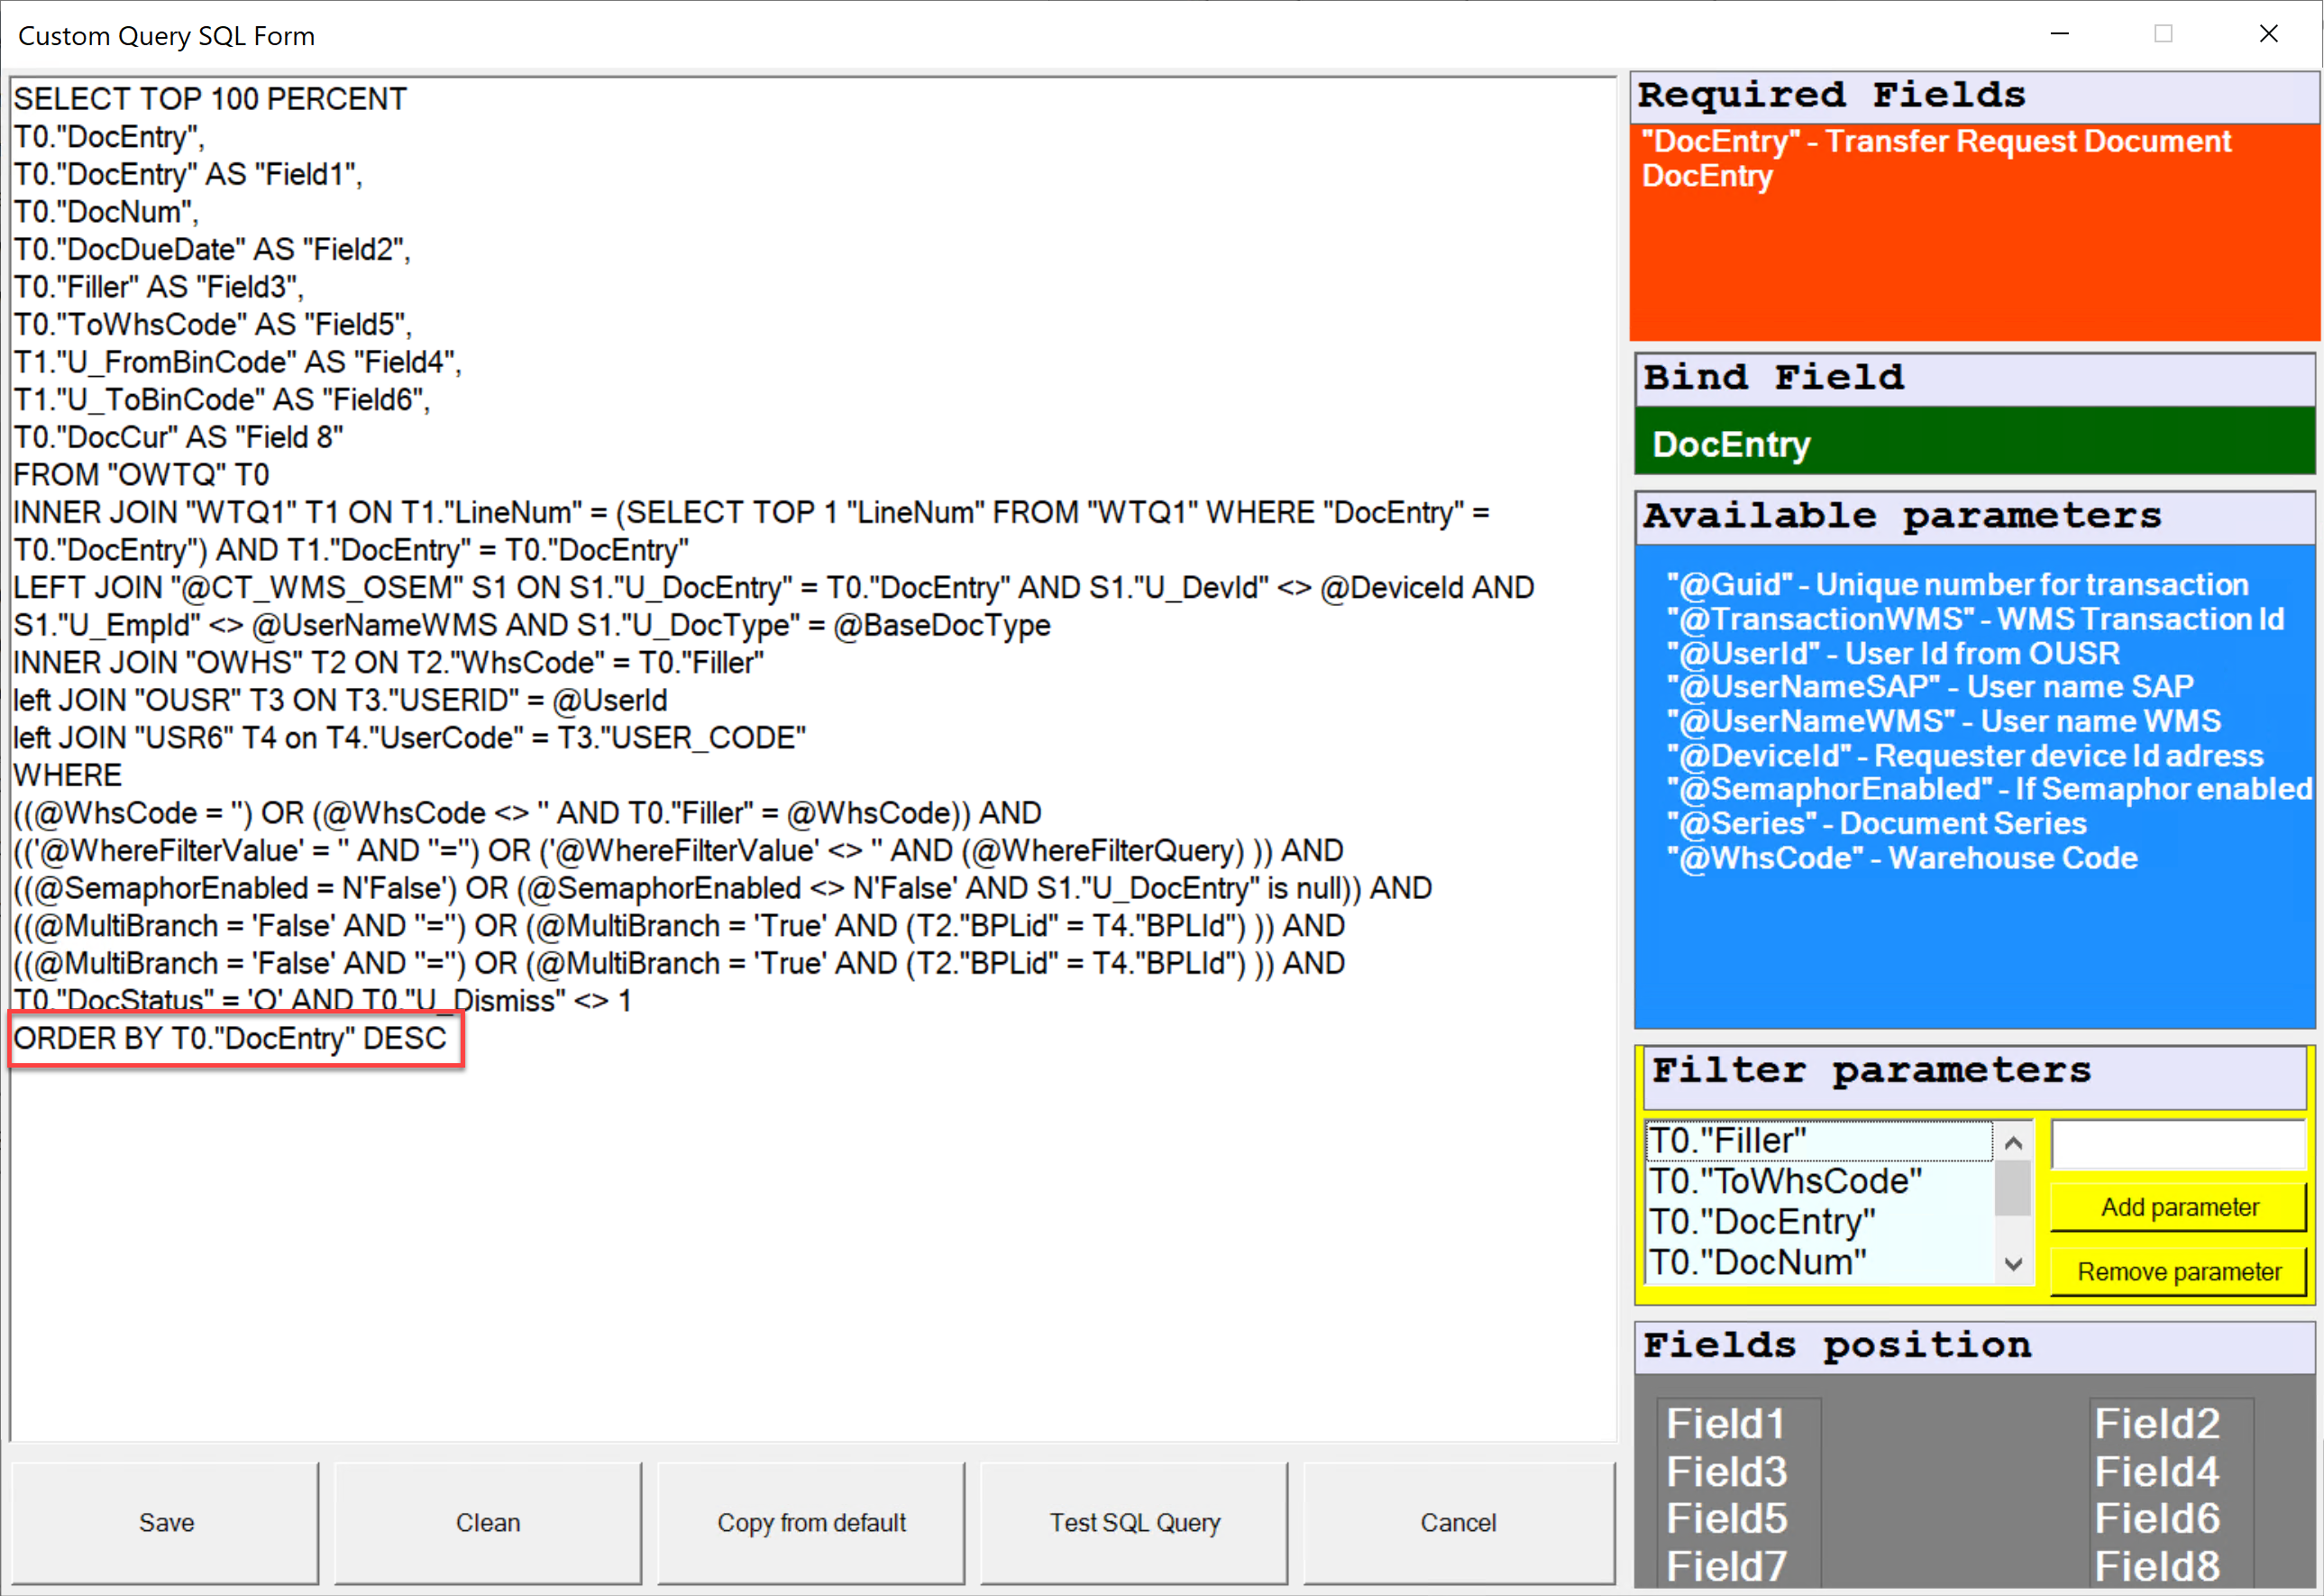Cancel the custom query form
The width and height of the screenshot is (2324, 1596).
click(1457, 1522)
